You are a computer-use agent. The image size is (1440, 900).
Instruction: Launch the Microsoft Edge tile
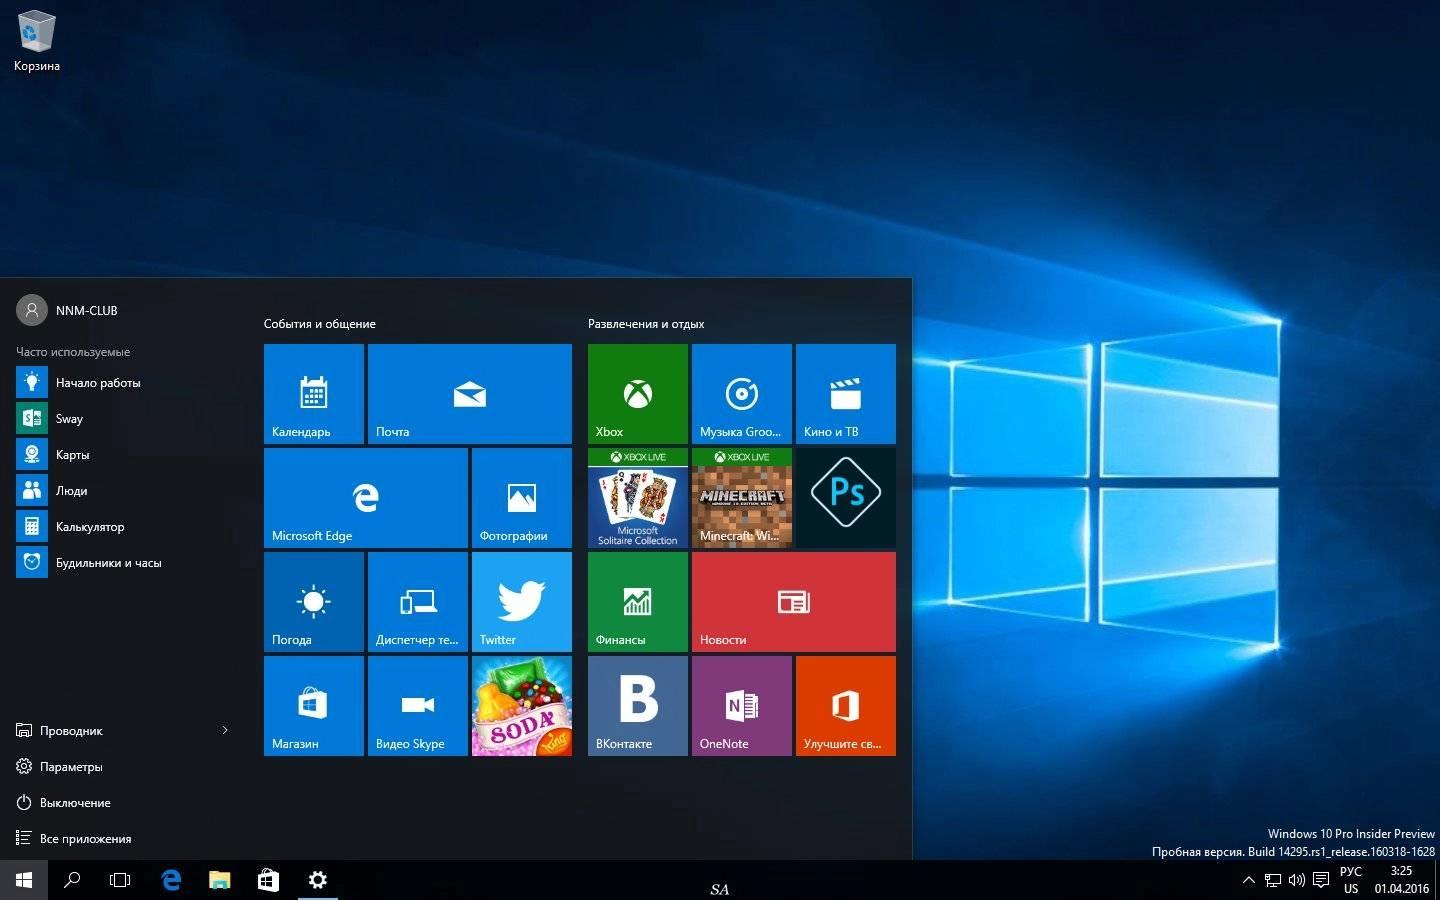(x=366, y=498)
